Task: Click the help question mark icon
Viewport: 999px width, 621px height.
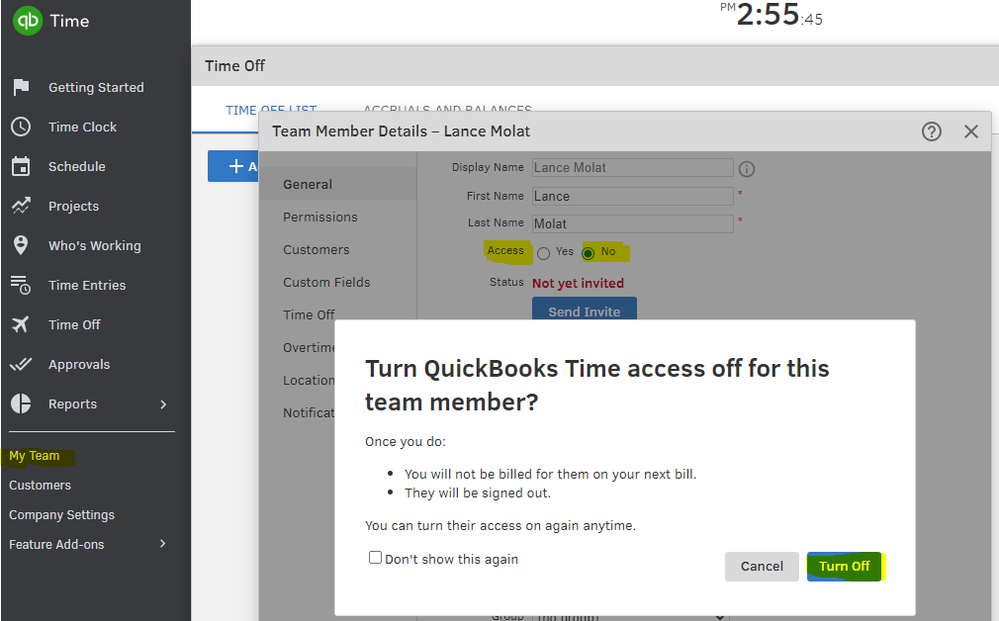Action: [931, 131]
